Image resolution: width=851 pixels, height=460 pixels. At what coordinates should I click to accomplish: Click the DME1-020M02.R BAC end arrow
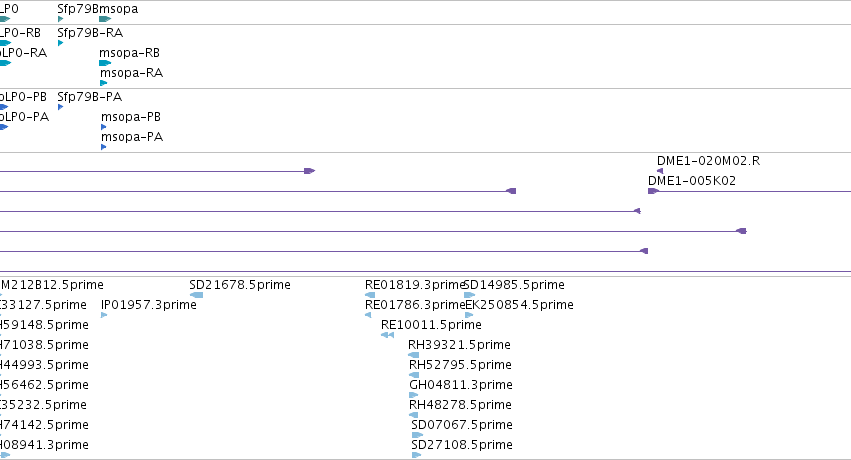[x=660, y=171]
